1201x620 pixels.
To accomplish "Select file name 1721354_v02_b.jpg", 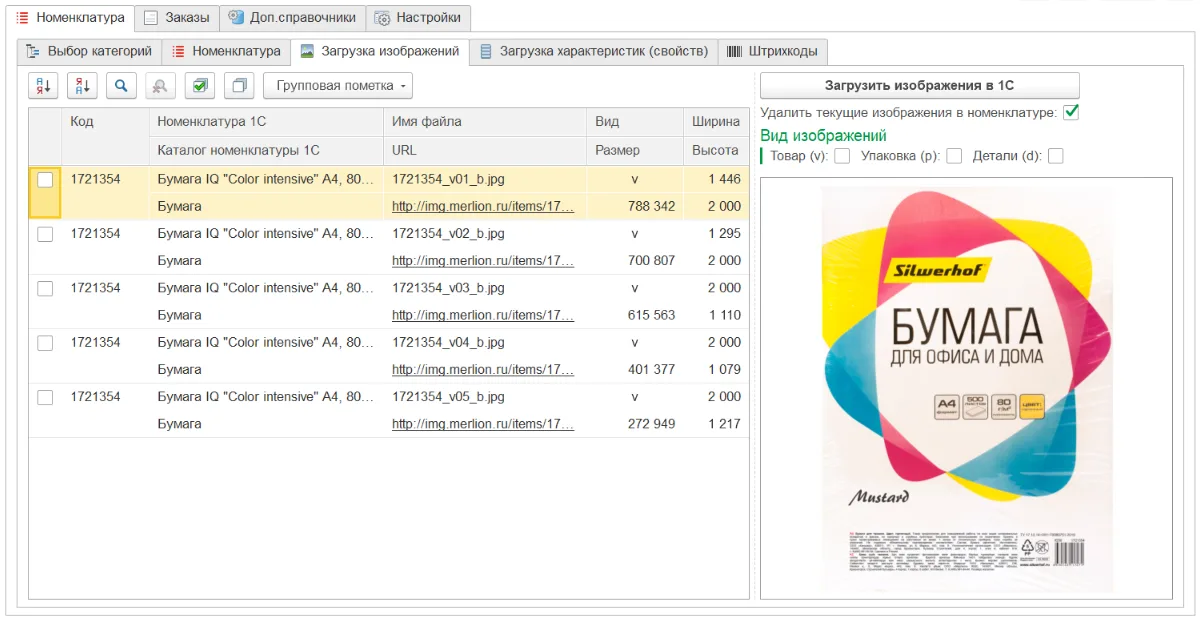I will (448, 233).
